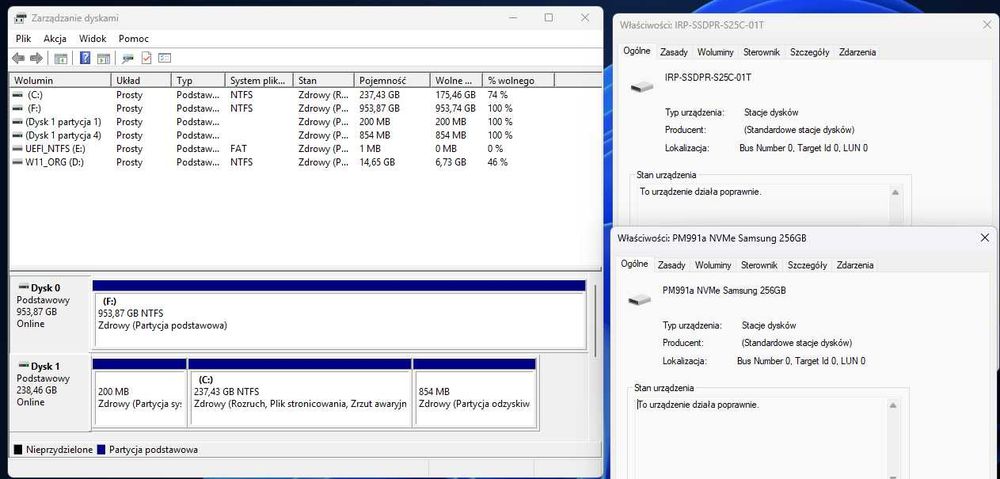
Task: Open the Pomoc menu
Action: [x=133, y=39]
